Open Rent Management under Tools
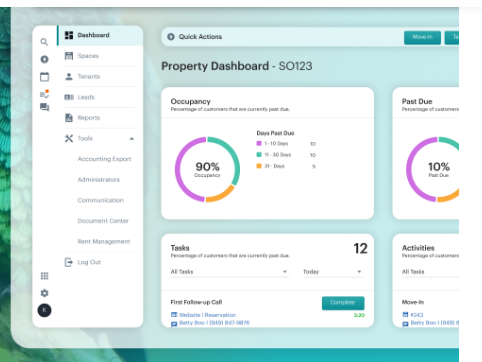 tap(104, 242)
